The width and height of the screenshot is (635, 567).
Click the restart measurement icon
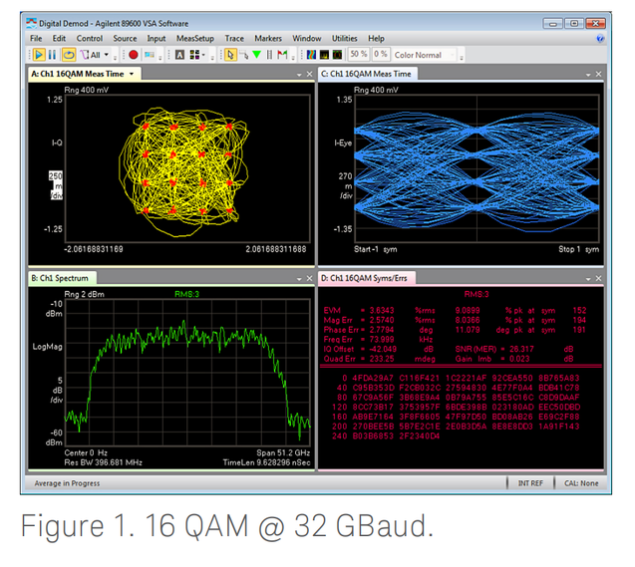tap(69, 54)
